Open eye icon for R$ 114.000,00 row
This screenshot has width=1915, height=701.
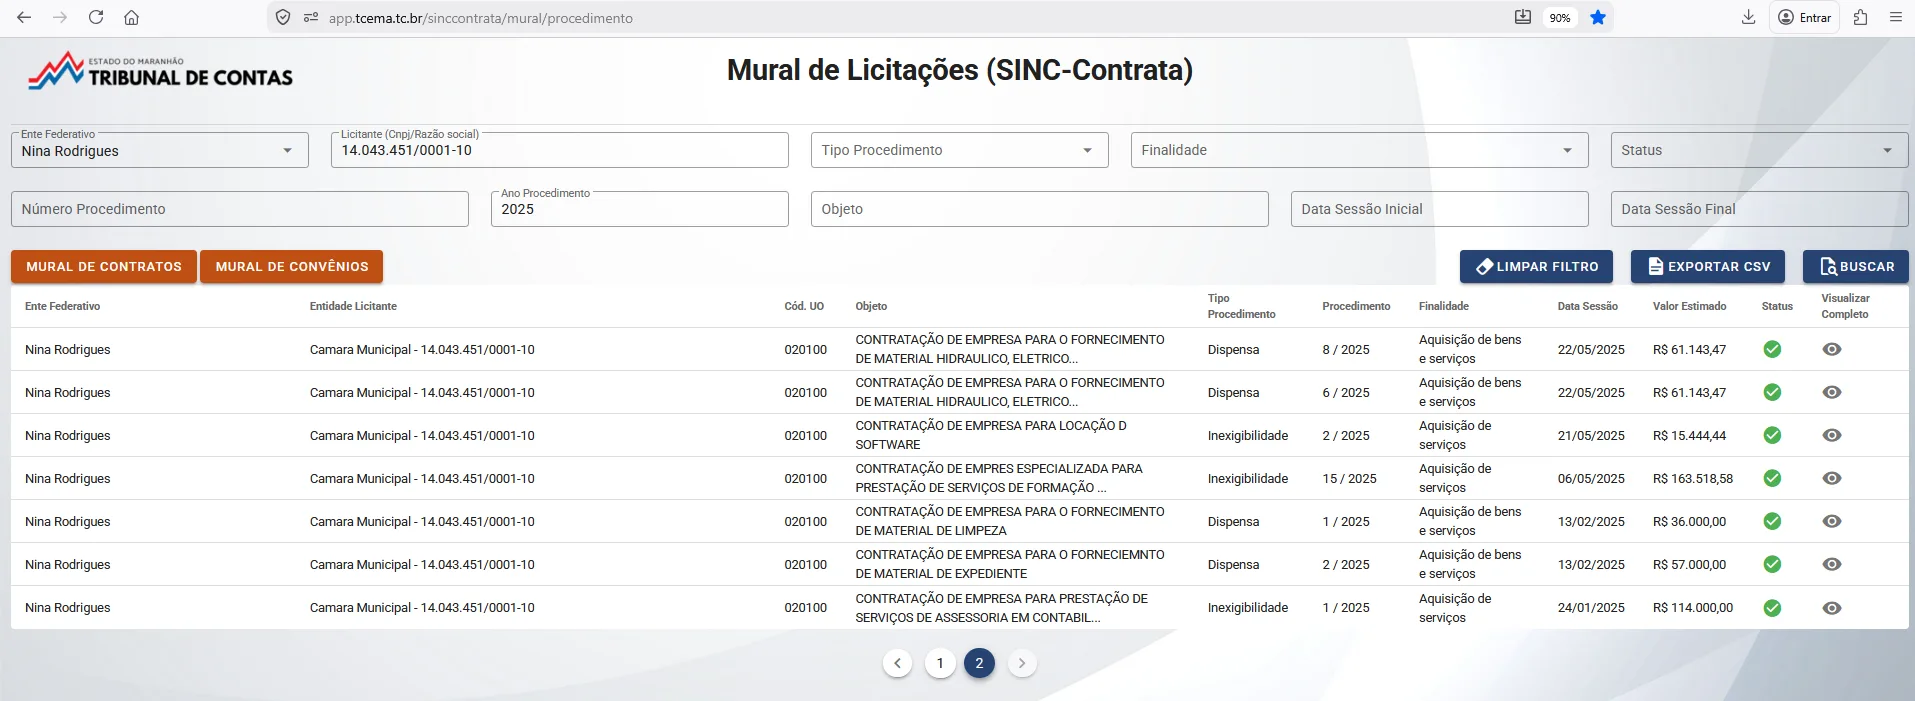coord(1831,608)
